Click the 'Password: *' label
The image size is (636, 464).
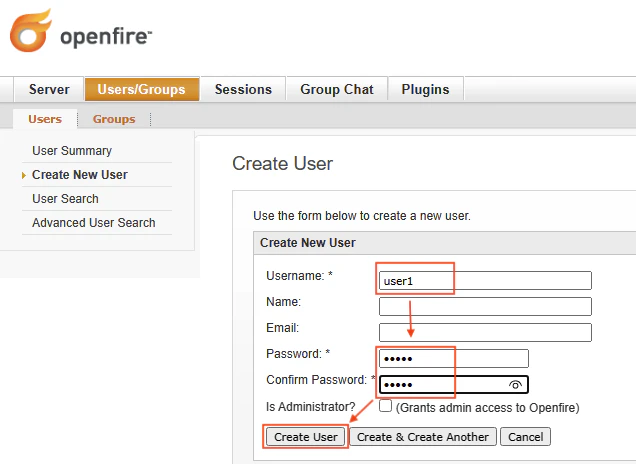[x=298, y=354]
